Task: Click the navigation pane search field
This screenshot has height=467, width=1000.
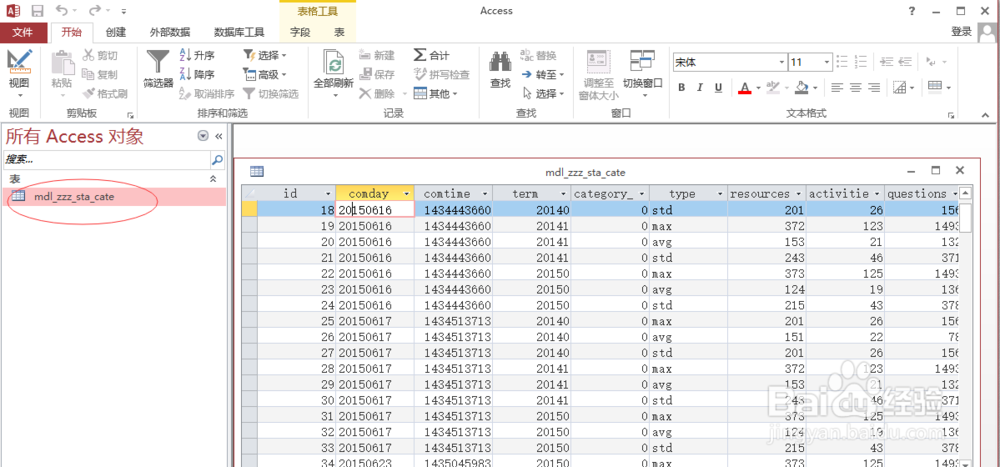Action: pyautogui.click(x=107, y=159)
